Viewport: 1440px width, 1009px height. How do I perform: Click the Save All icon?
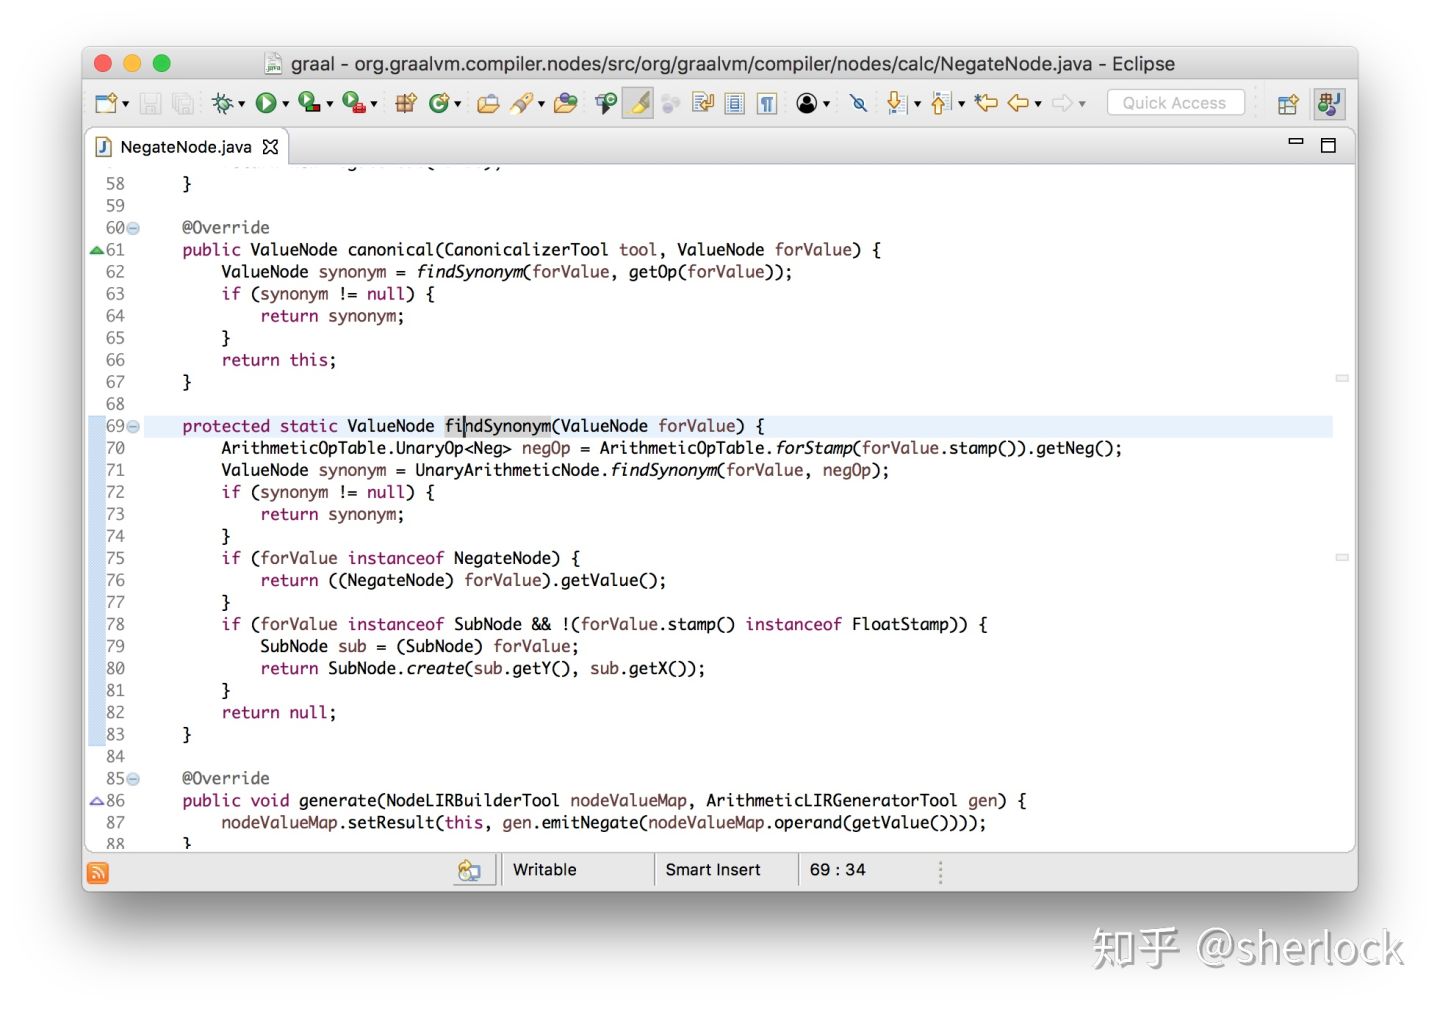coord(182,103)
